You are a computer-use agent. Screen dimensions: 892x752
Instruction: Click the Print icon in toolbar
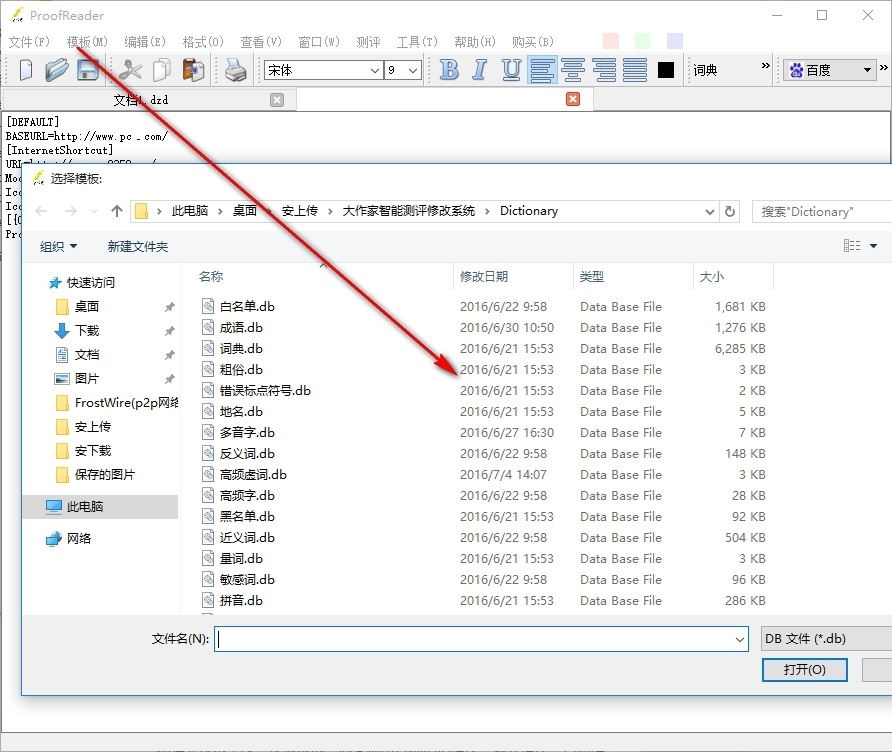click(235, 70)
